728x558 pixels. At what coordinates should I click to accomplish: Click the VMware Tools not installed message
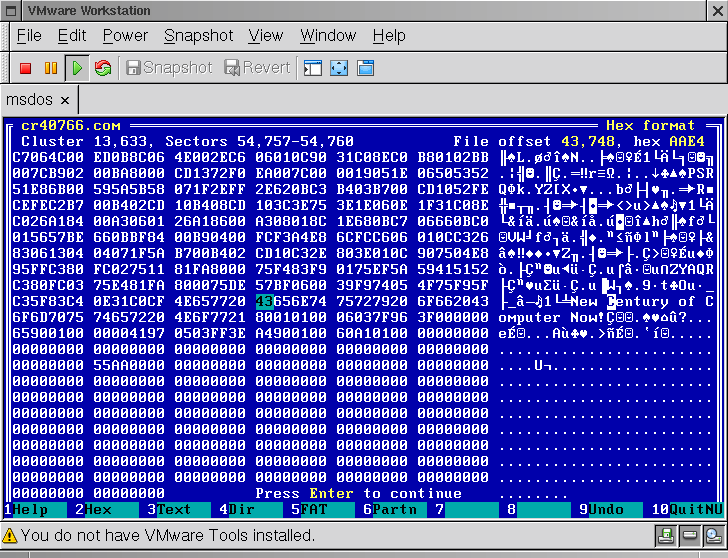(168, 536)
